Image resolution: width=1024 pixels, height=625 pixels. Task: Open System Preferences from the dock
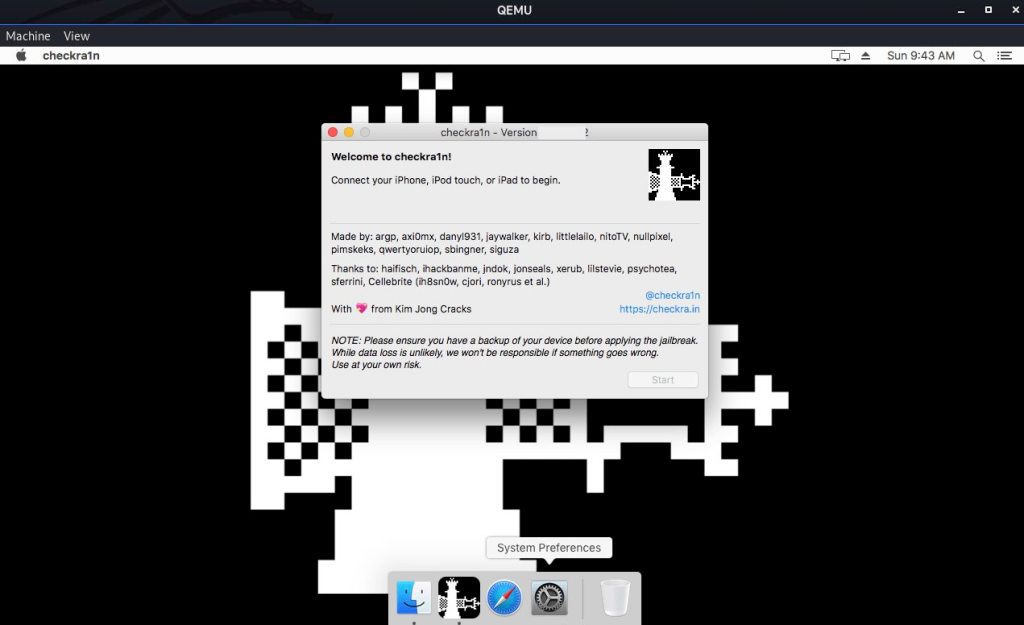(549, 597)
